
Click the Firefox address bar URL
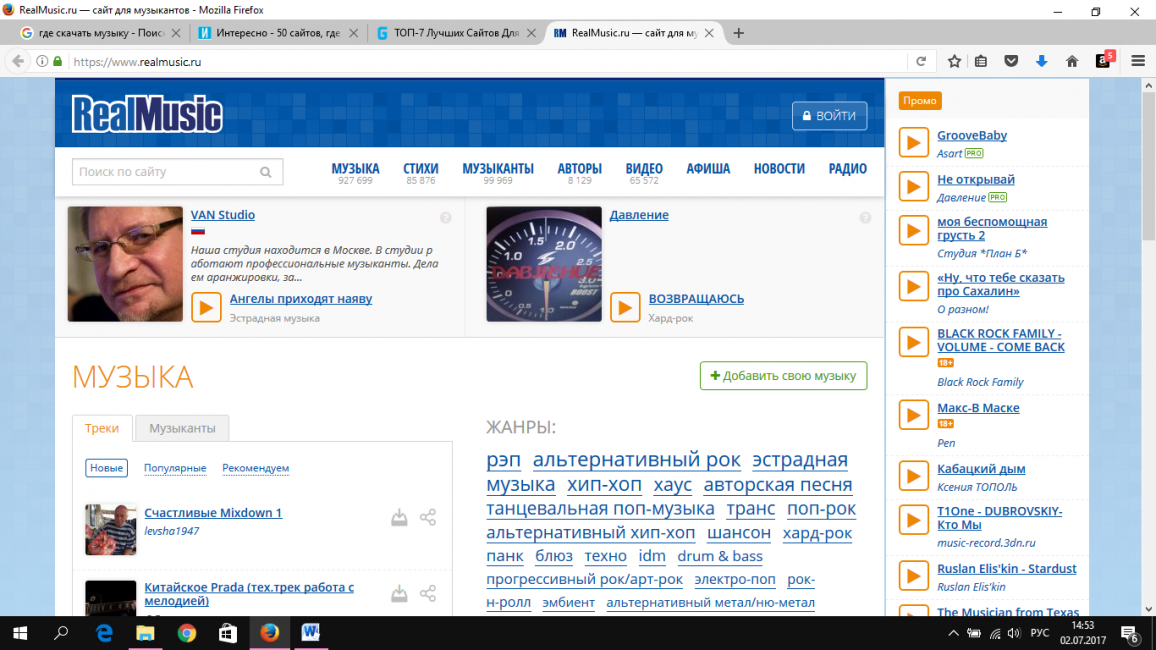(x=137, y=62)
